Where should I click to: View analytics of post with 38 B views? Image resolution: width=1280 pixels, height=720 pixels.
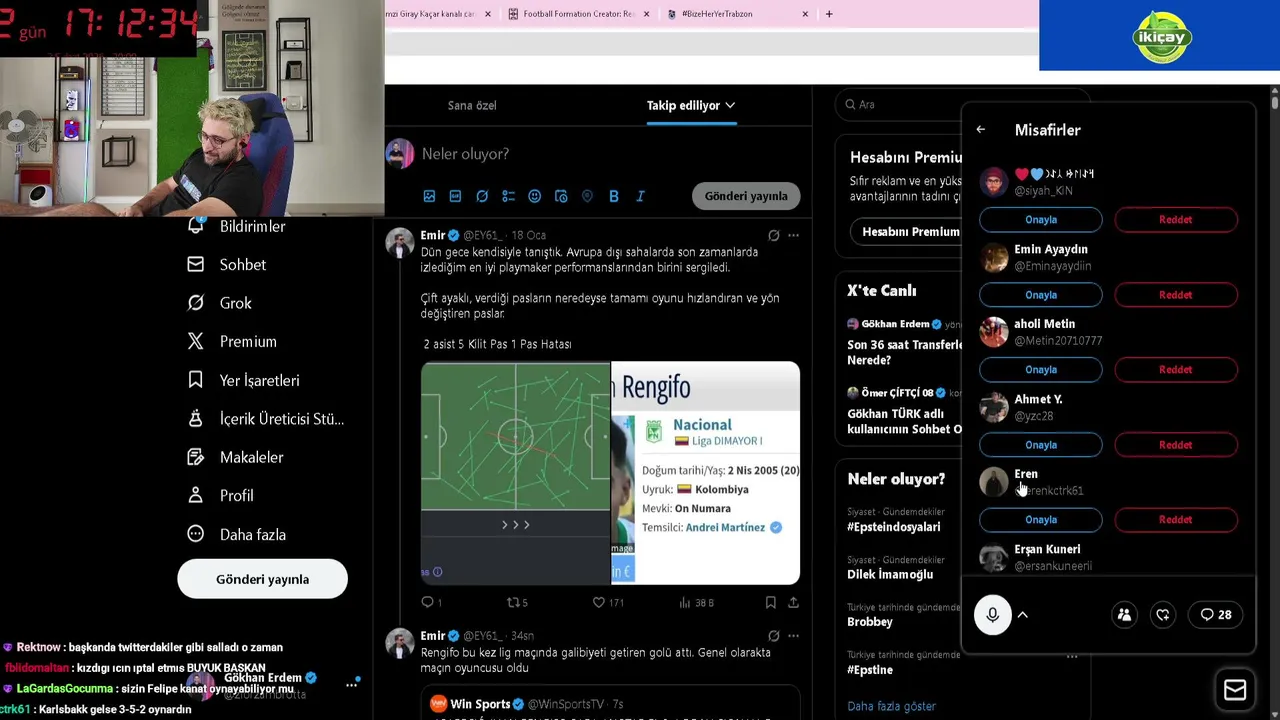(x=696, y=602)
